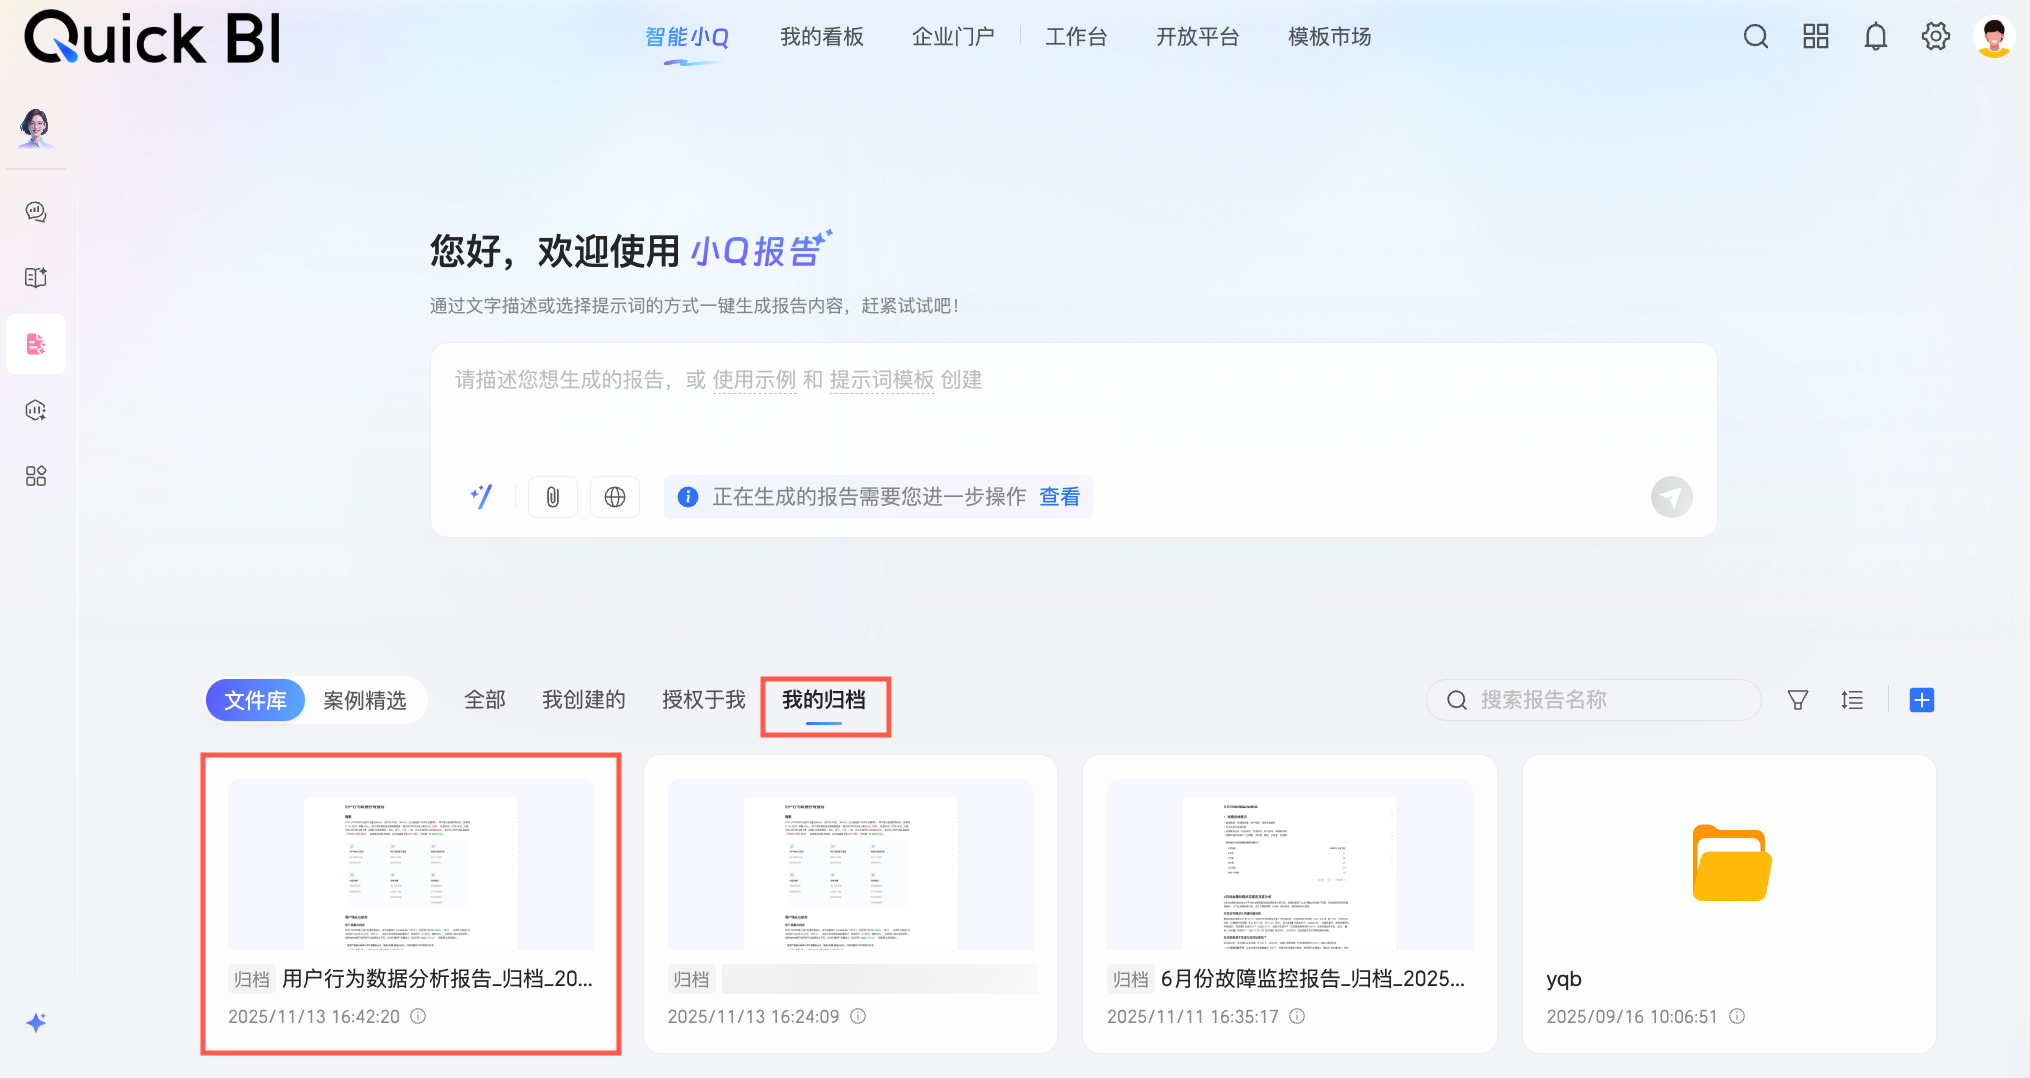The width and height of the screenshot is (2030, 1078).
Task: Show the 授权于我 tab
Action: click(704, 700)
